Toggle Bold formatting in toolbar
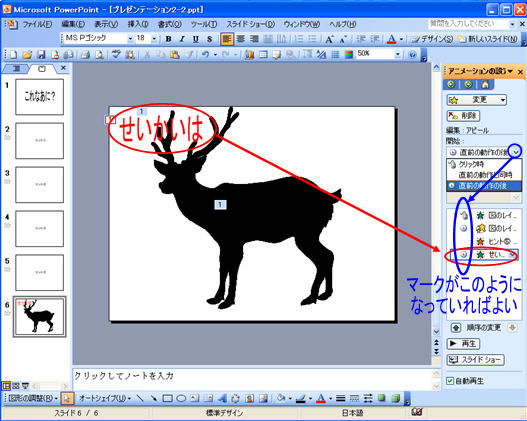Screen dimensions: 527x421 pos(168,39)
